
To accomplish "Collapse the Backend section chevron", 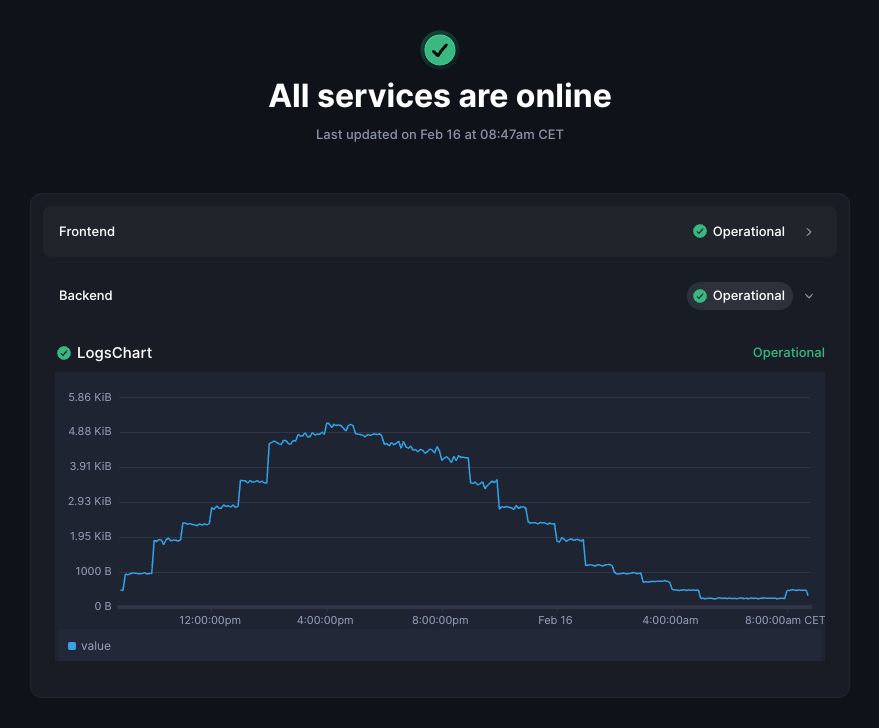I will 809,296.
